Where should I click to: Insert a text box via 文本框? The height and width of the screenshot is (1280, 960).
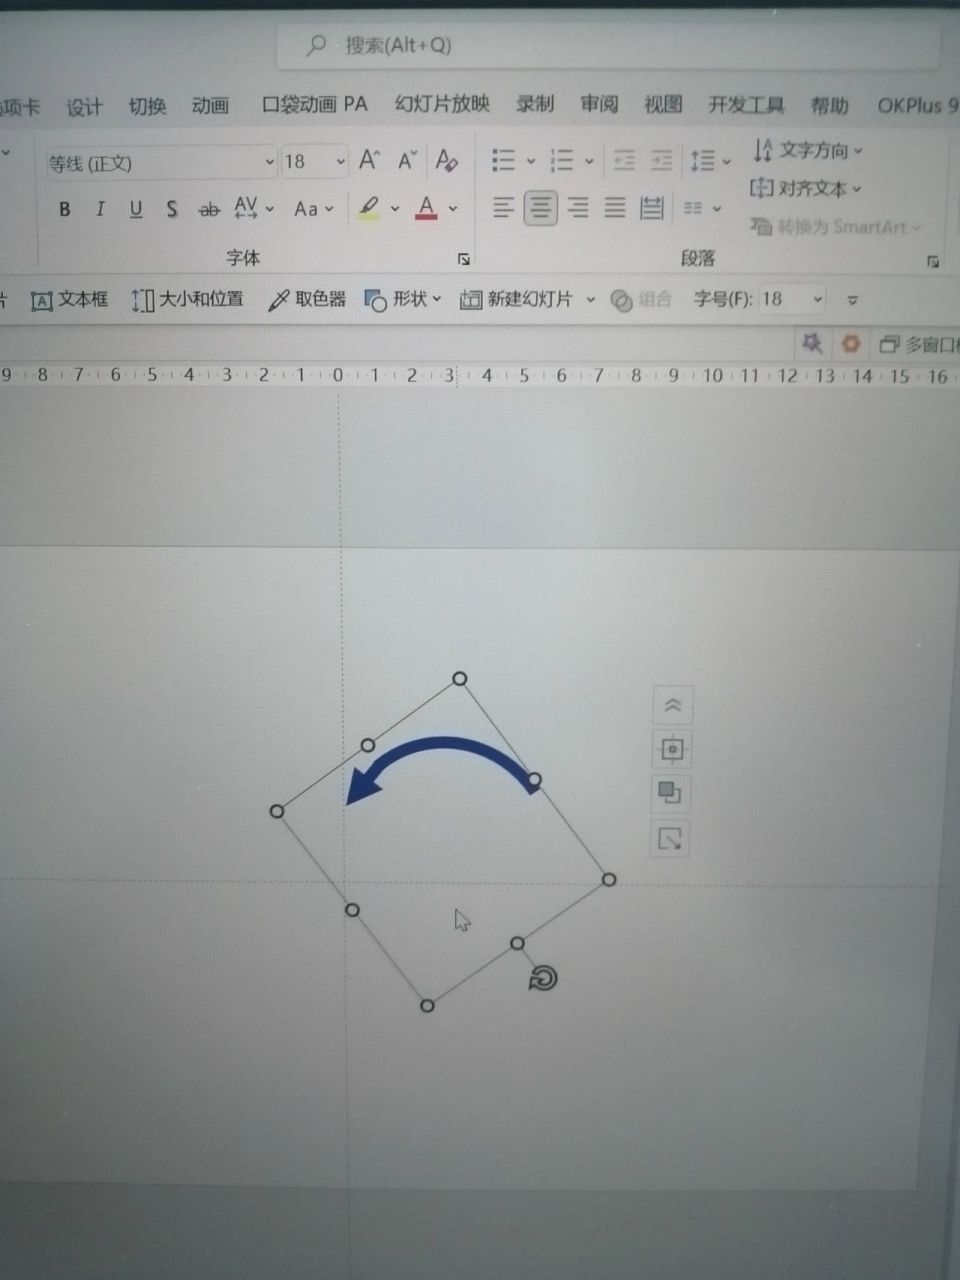coord(69,299)
